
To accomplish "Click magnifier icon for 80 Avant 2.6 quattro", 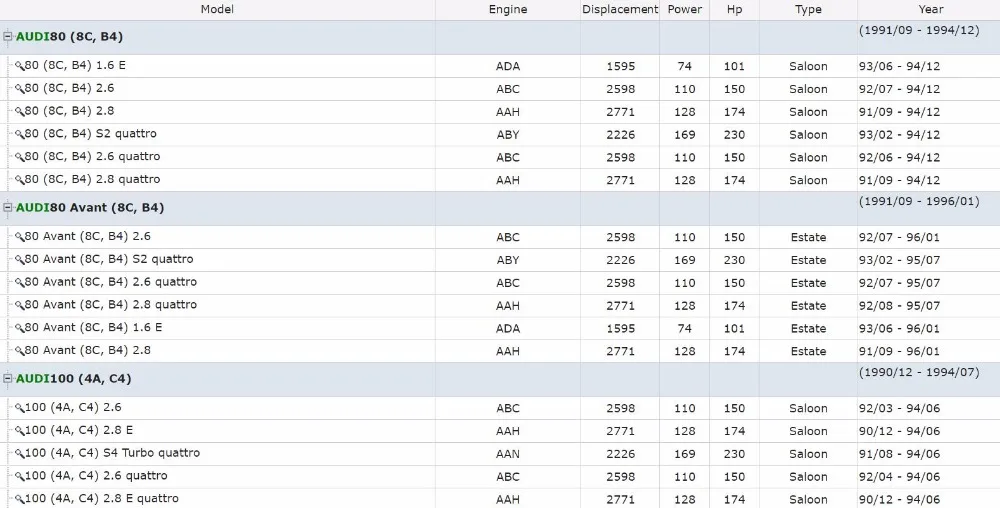I will pos(19,282).
